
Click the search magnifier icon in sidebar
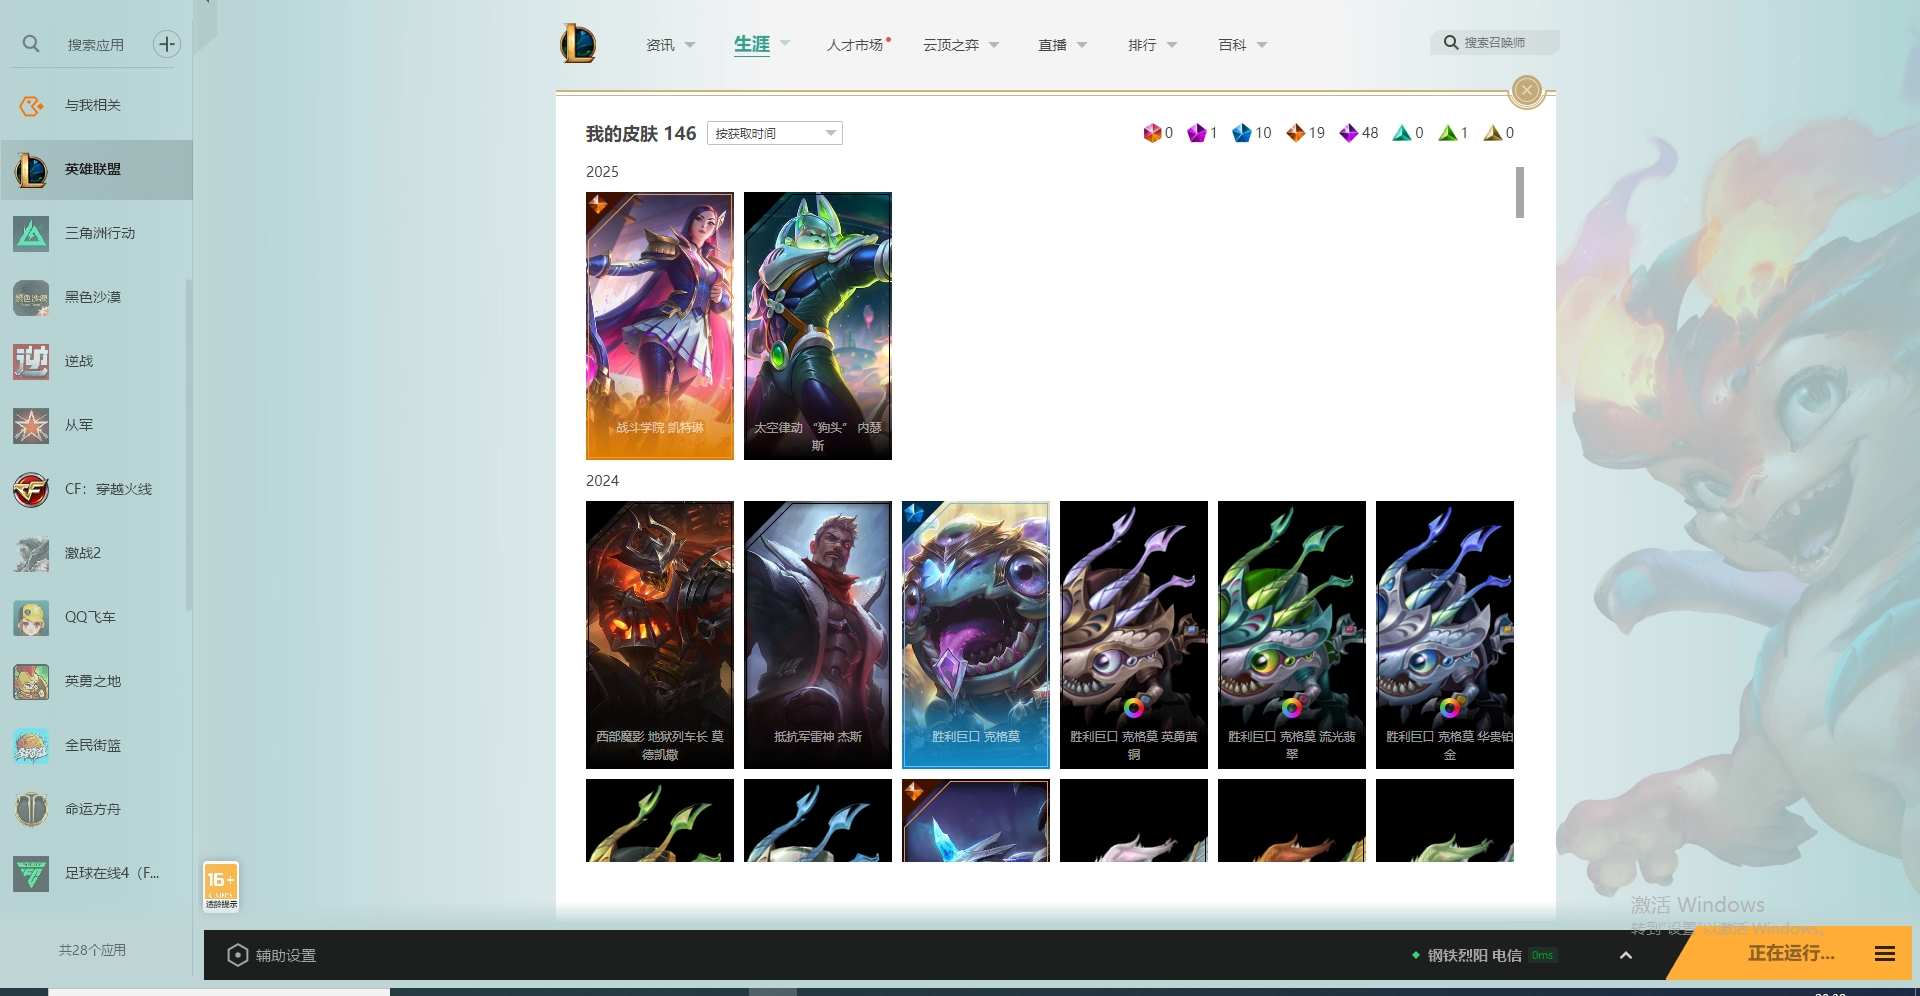[31, 44]
